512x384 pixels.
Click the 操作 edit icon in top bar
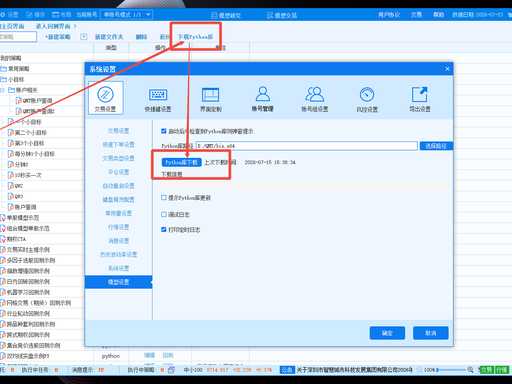pyautogui.click(x=29, y=15)
